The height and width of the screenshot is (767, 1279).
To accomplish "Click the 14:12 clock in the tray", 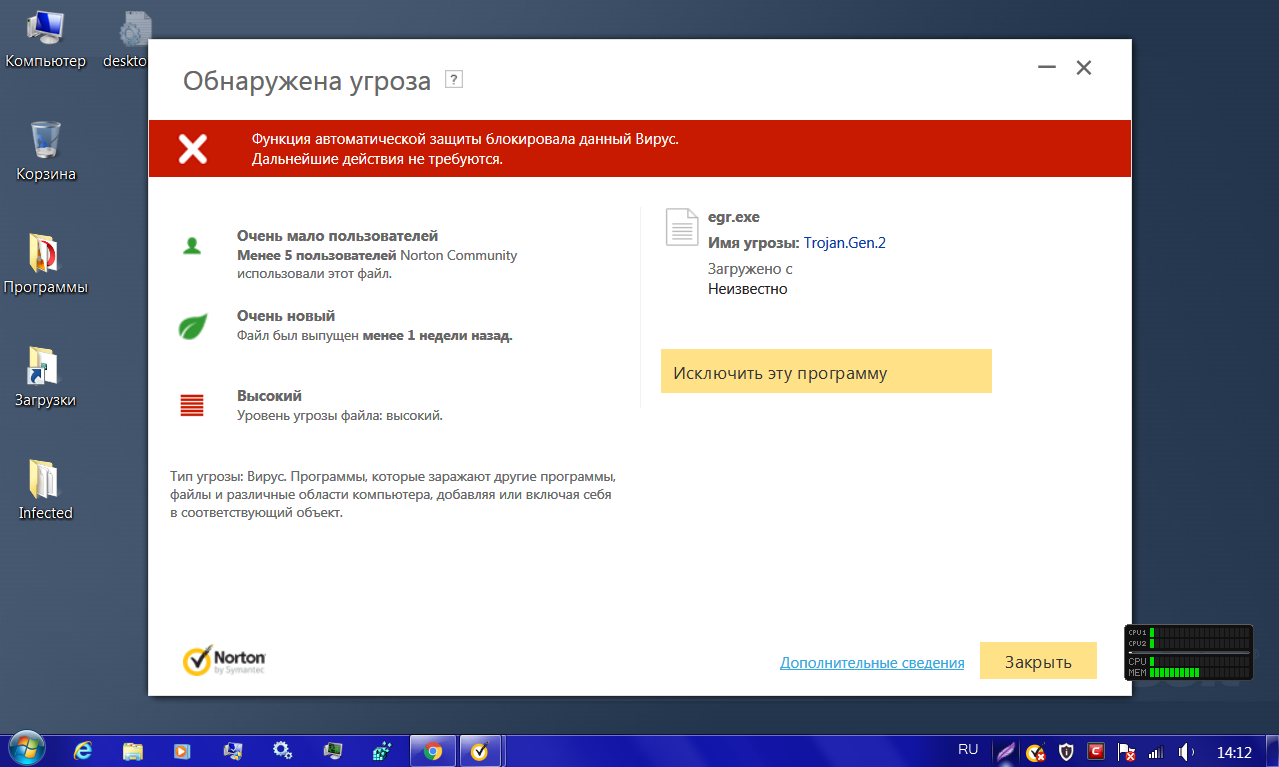I will tap(1234, 752).
